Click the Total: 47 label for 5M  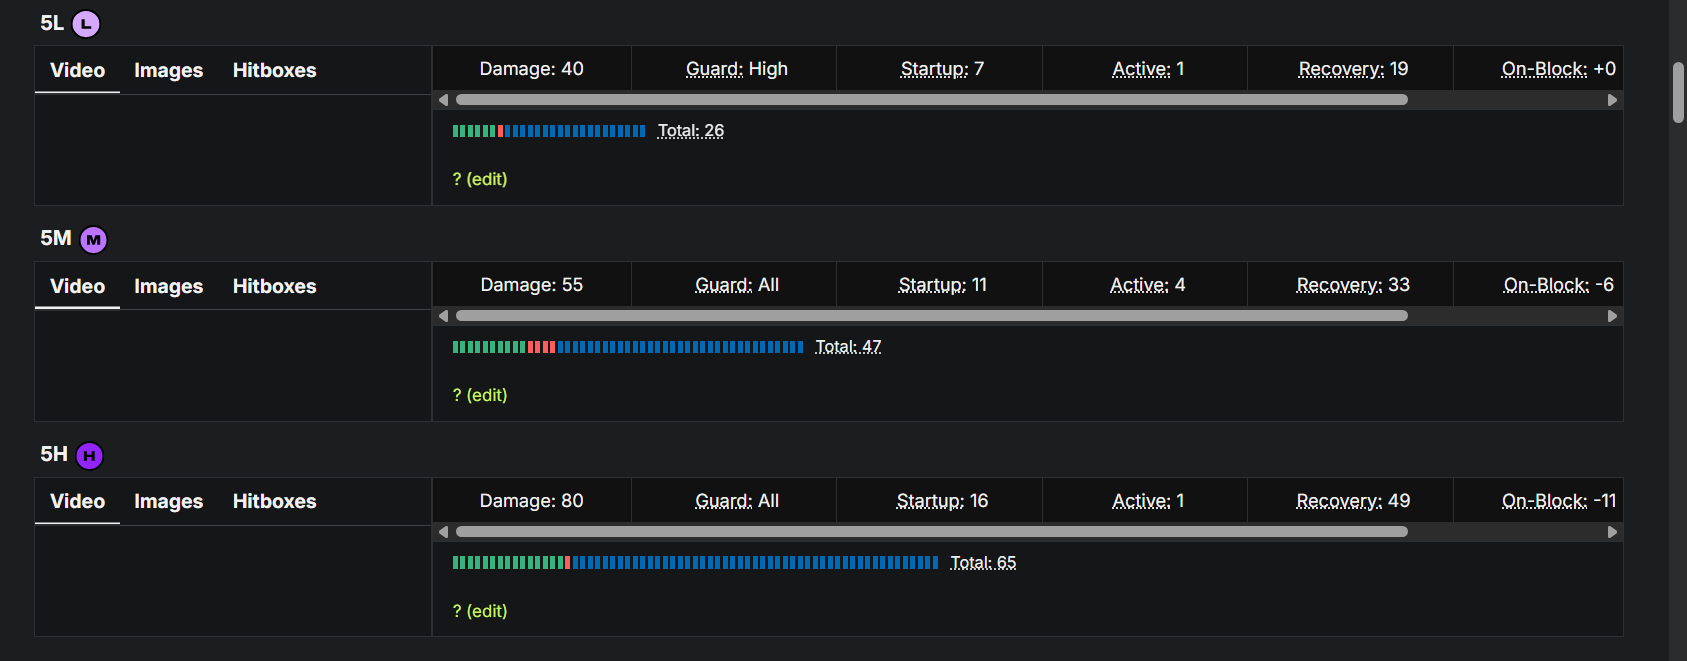coord(848,347)
